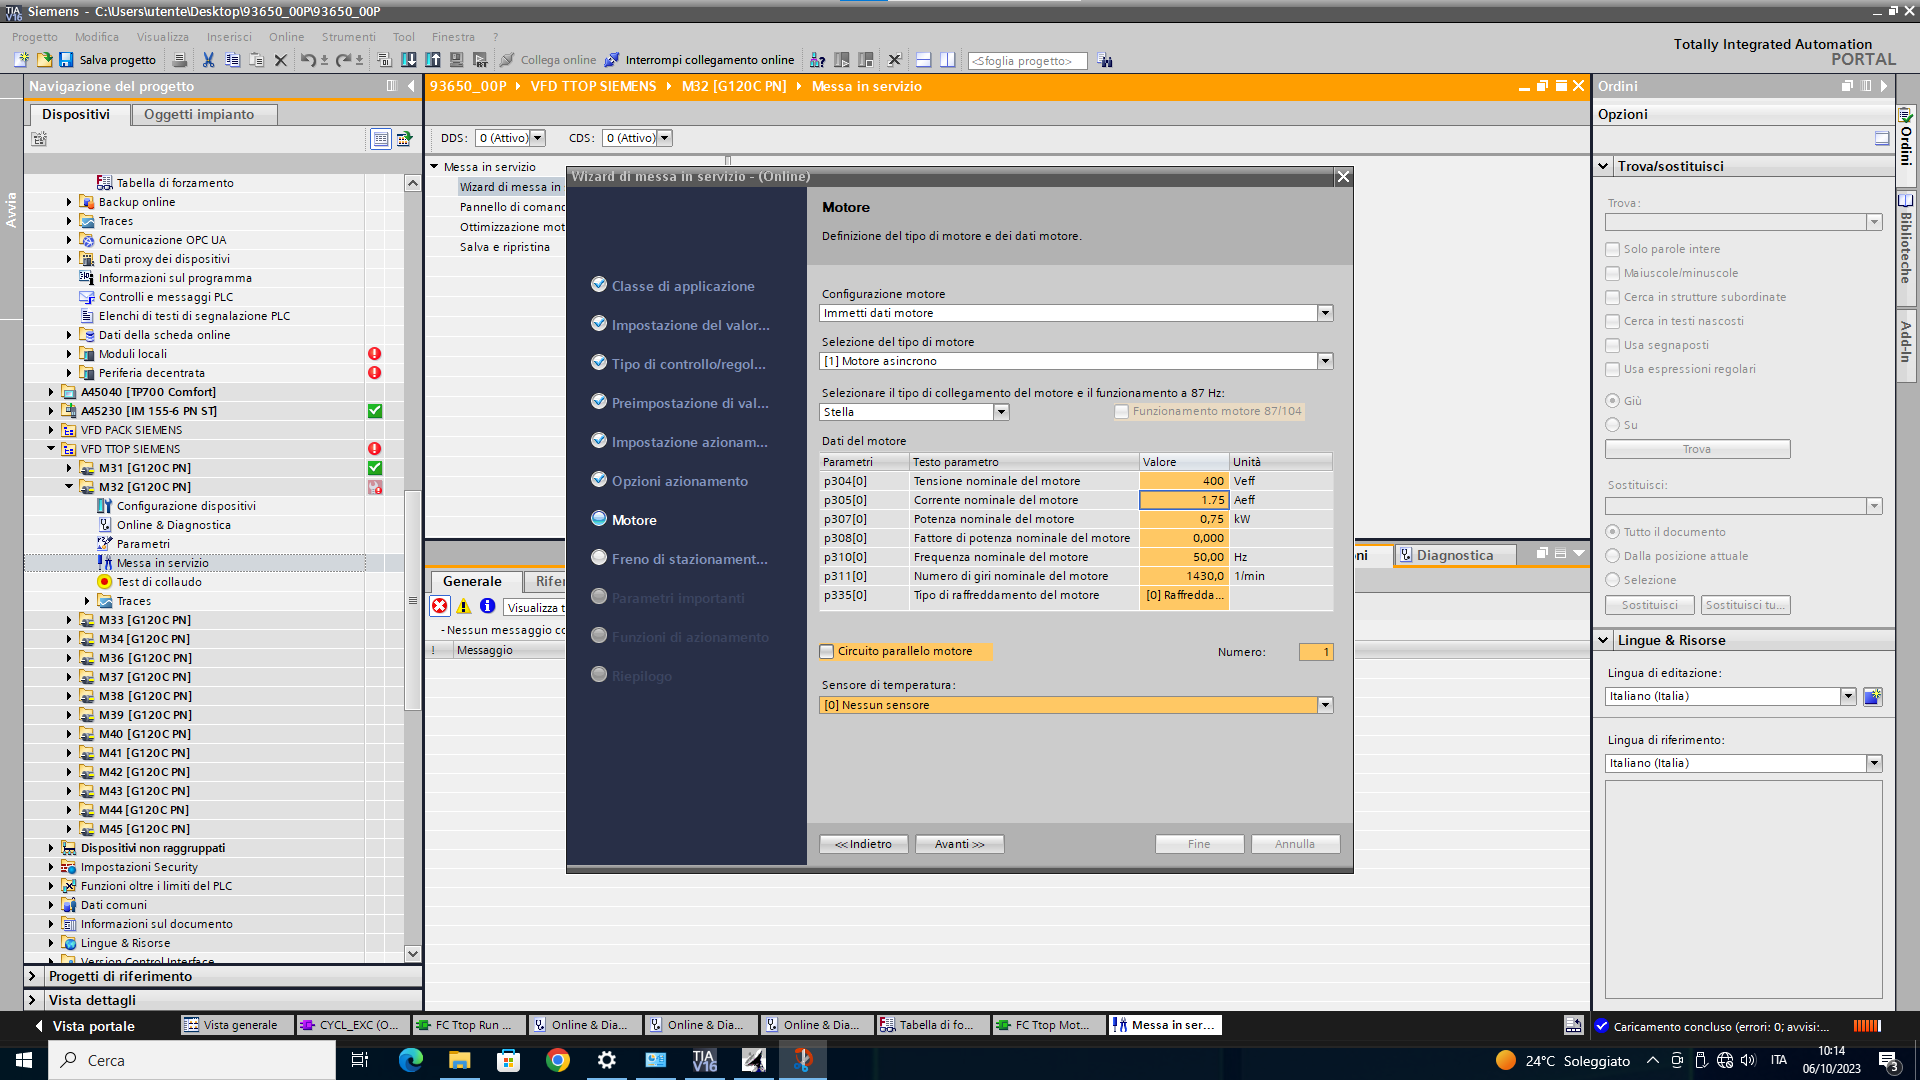
Task: Click the cut scissors toolbar icon
Action: (x=208, y=60)
